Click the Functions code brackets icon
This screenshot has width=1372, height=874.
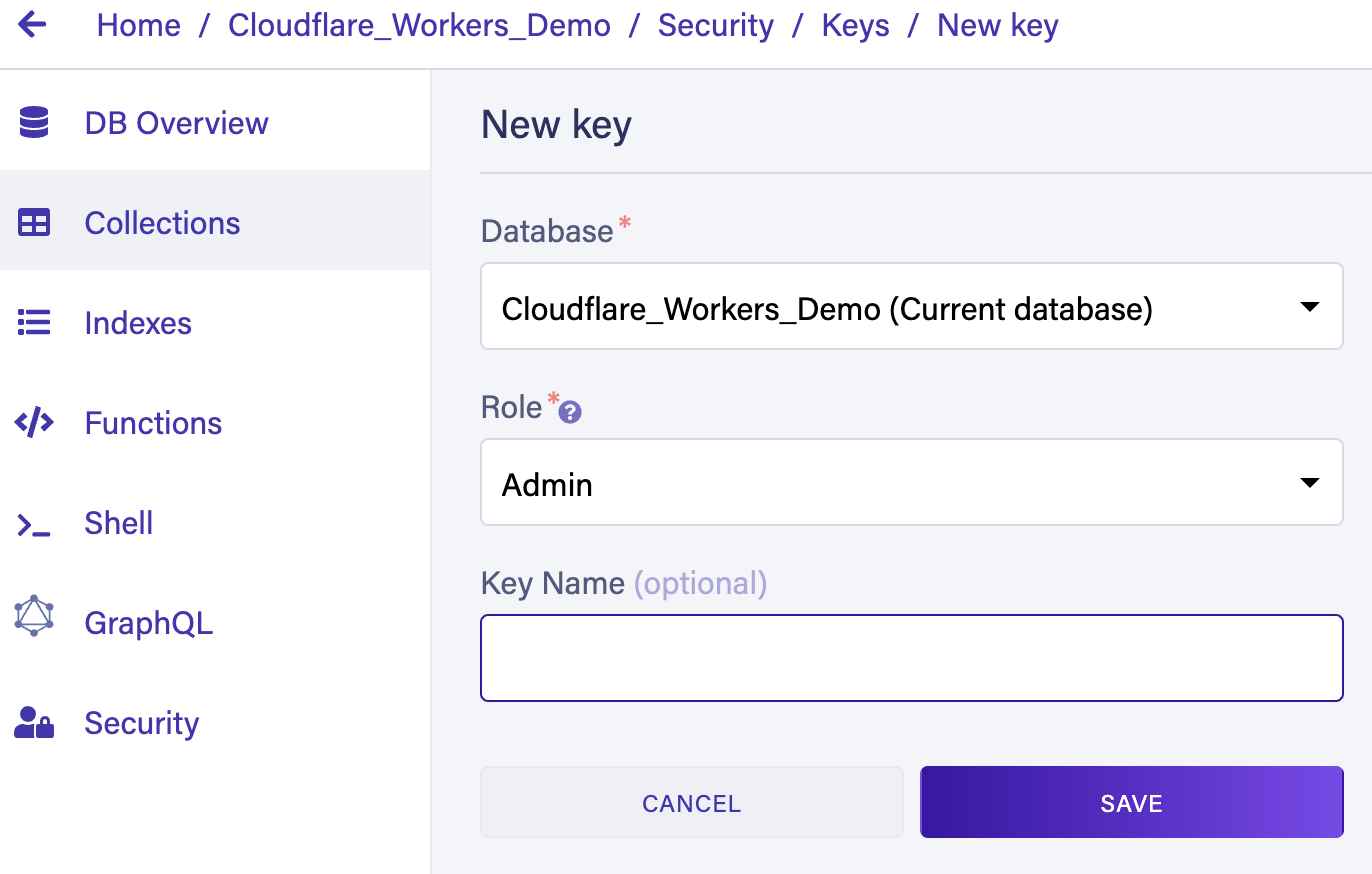pyautogui.click(x=34, y=423)
